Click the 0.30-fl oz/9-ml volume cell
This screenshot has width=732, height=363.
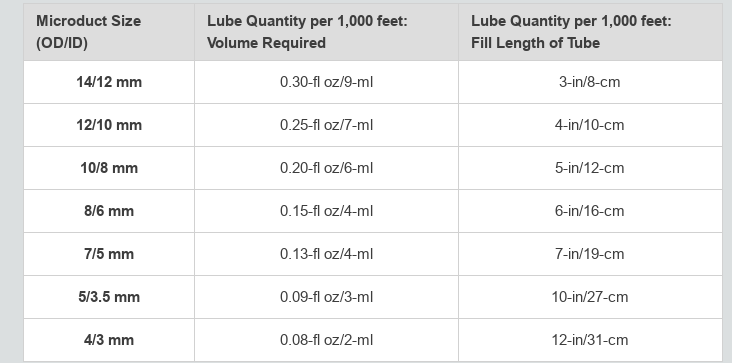pos(326,82)
